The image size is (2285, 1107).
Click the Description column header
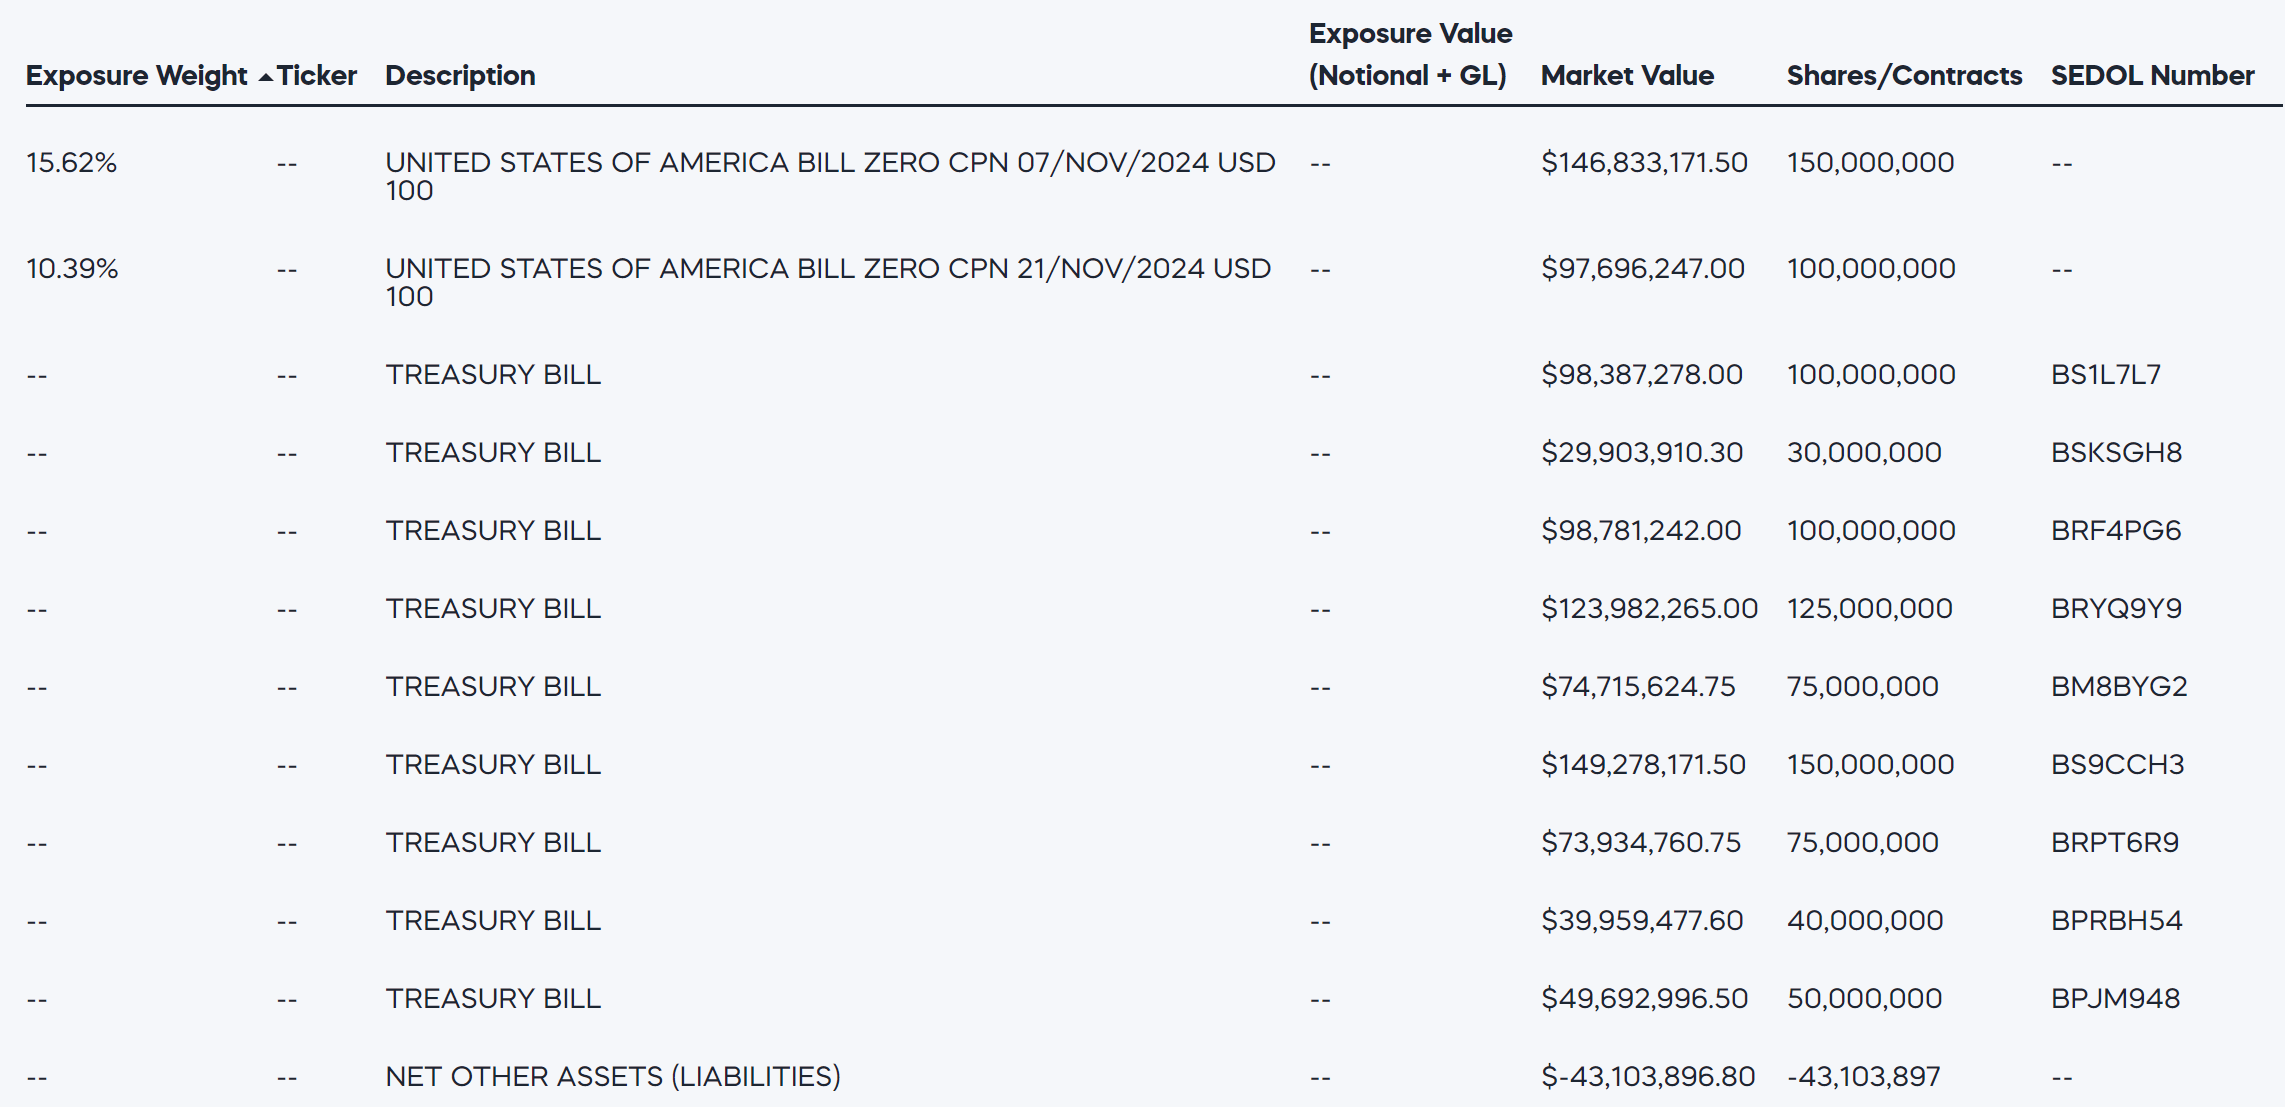click(x=460, y=76)
